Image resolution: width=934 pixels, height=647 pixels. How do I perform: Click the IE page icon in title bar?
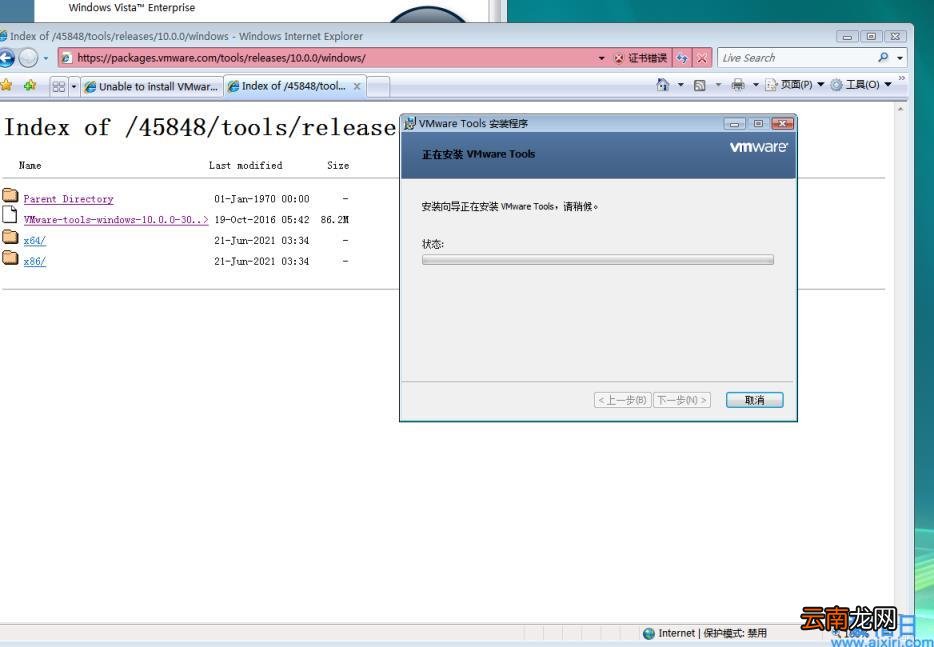click(x=3, y=36)
